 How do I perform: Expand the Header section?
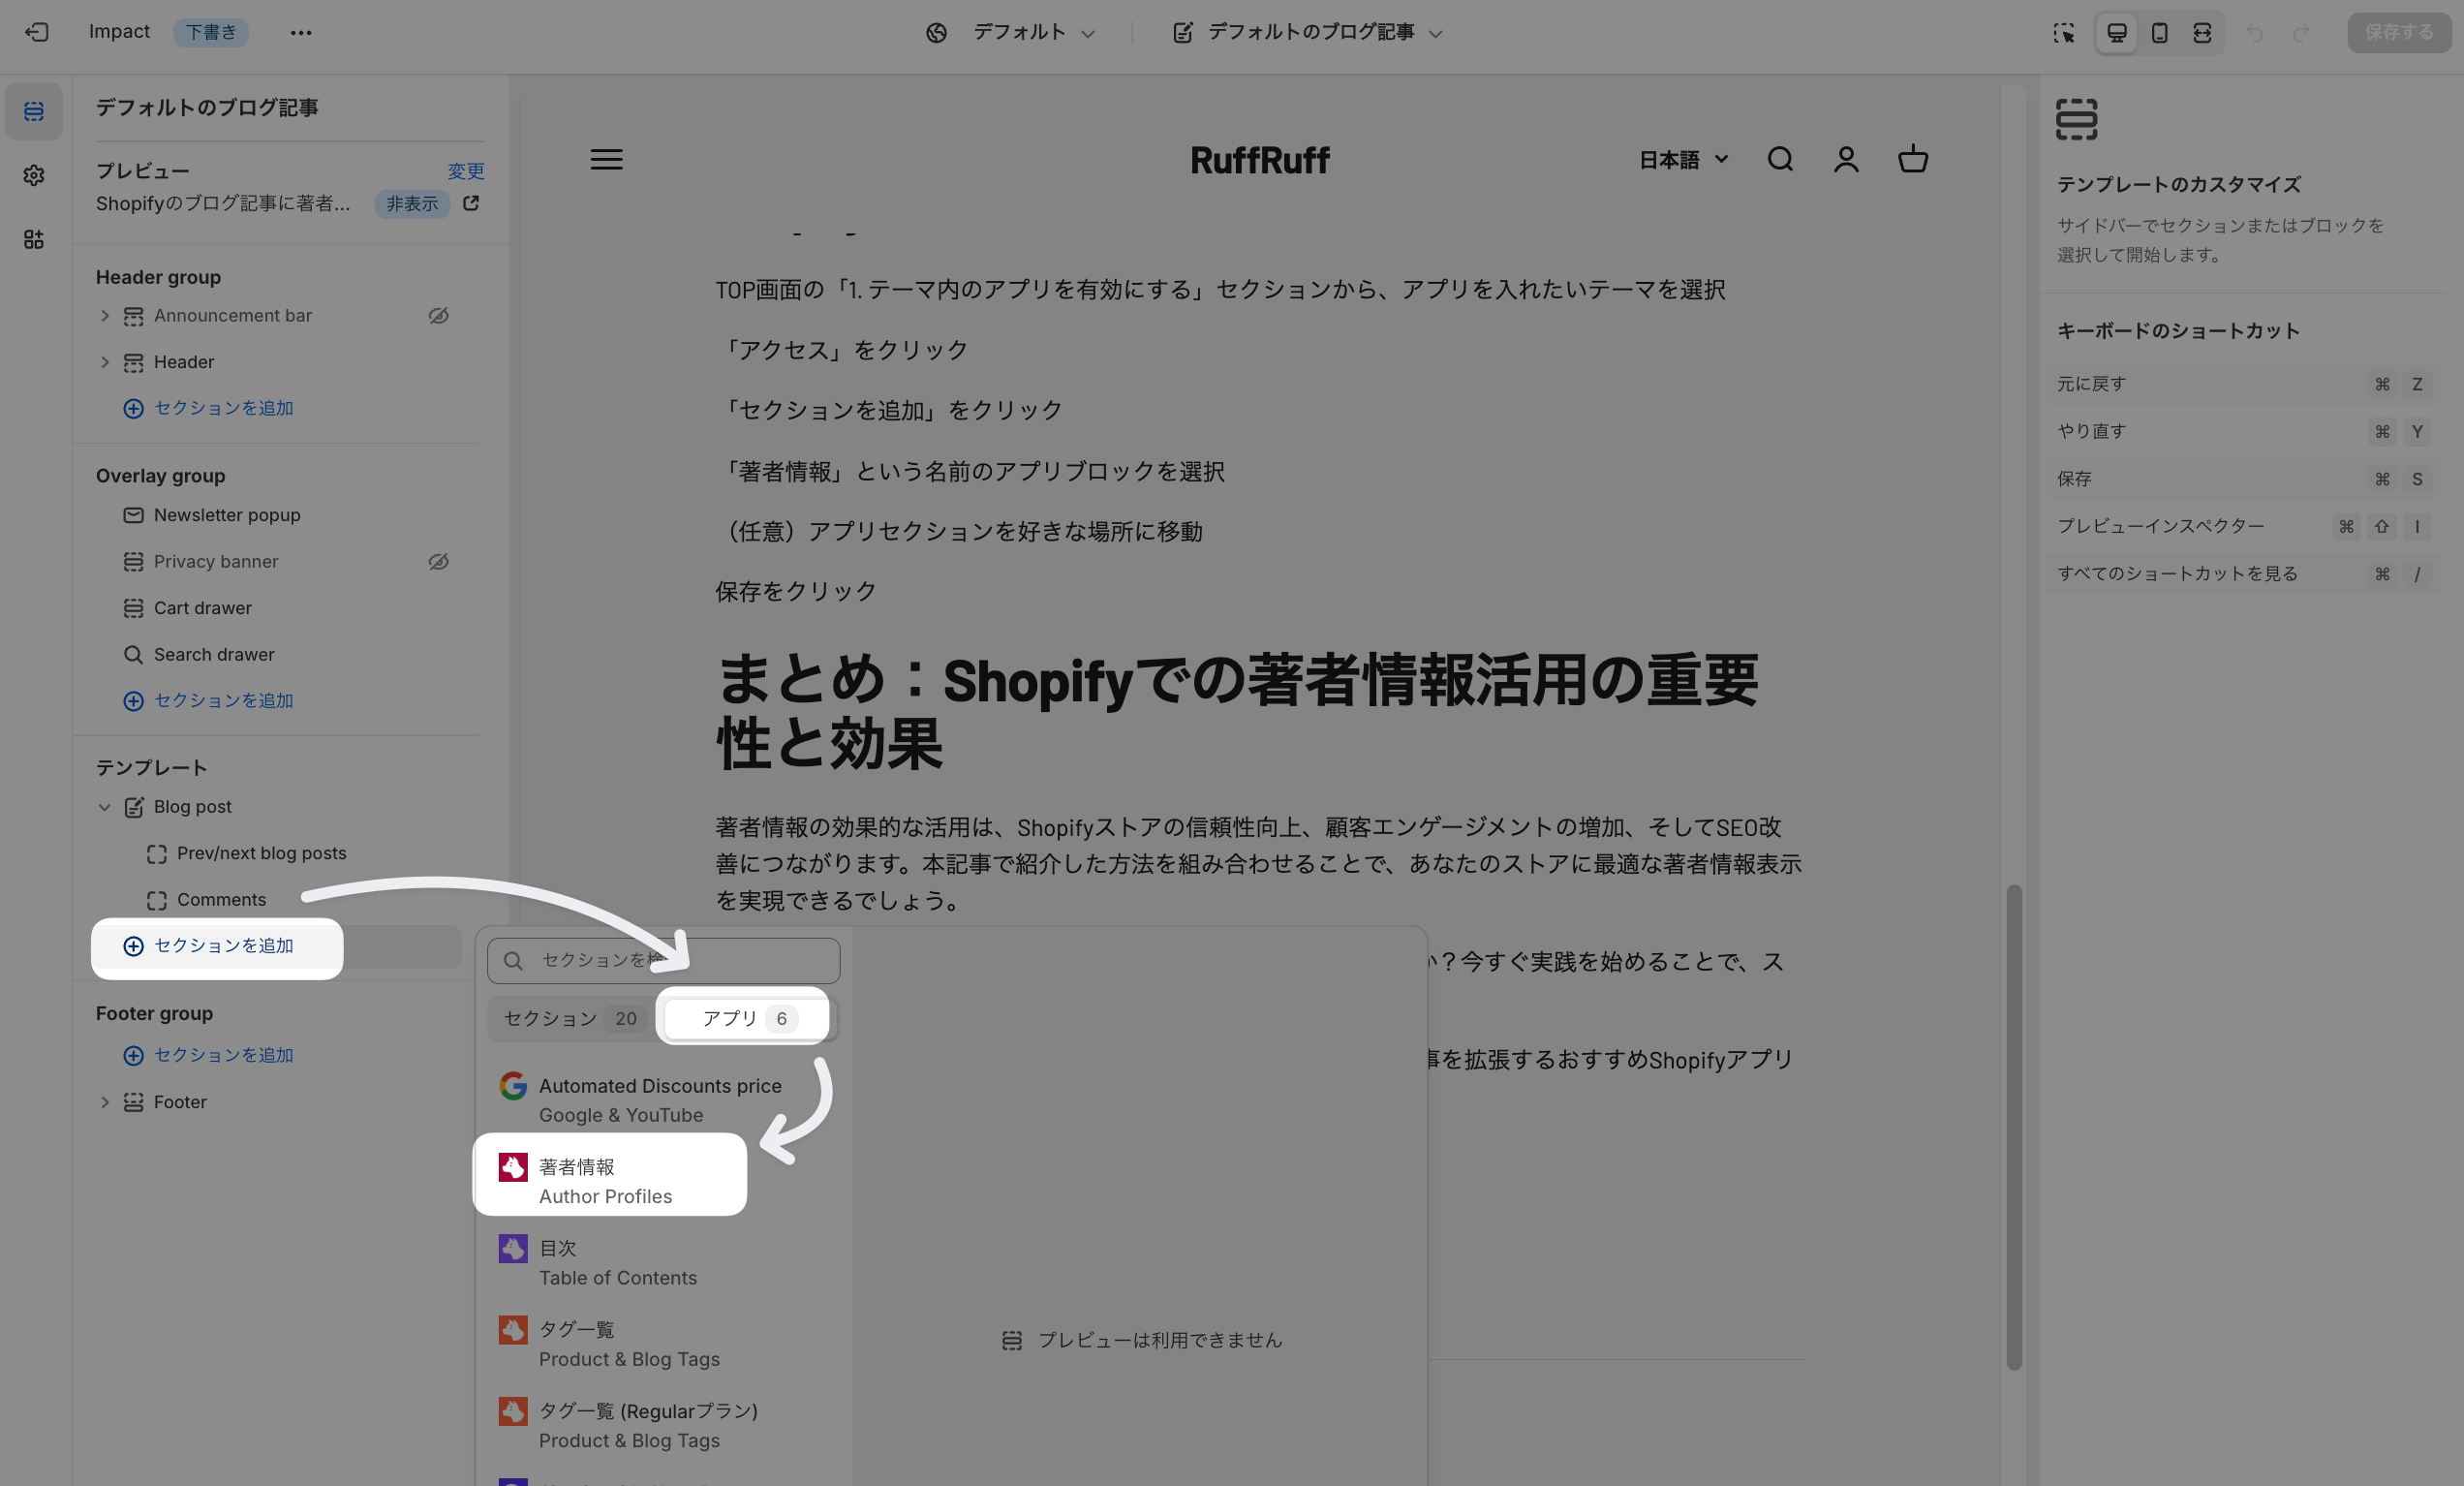point(104,362)
